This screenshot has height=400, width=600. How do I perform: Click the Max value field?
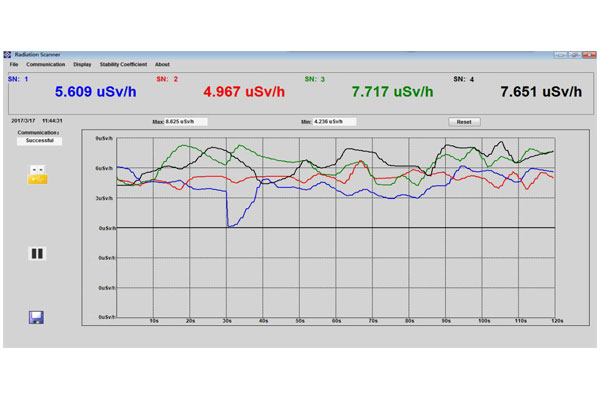pyautogui.click(x=186, y=121)
